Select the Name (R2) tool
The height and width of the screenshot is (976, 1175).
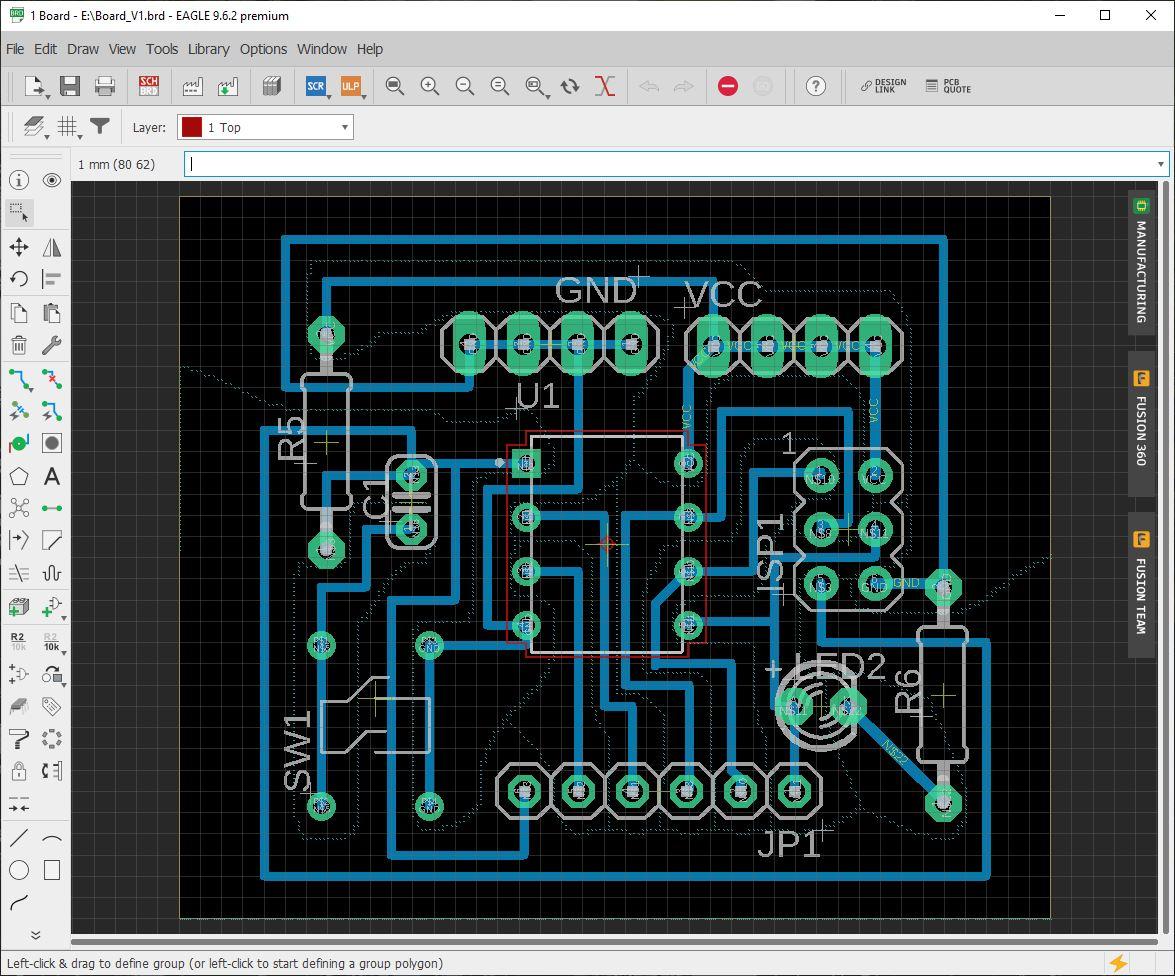tap(19, 641)
